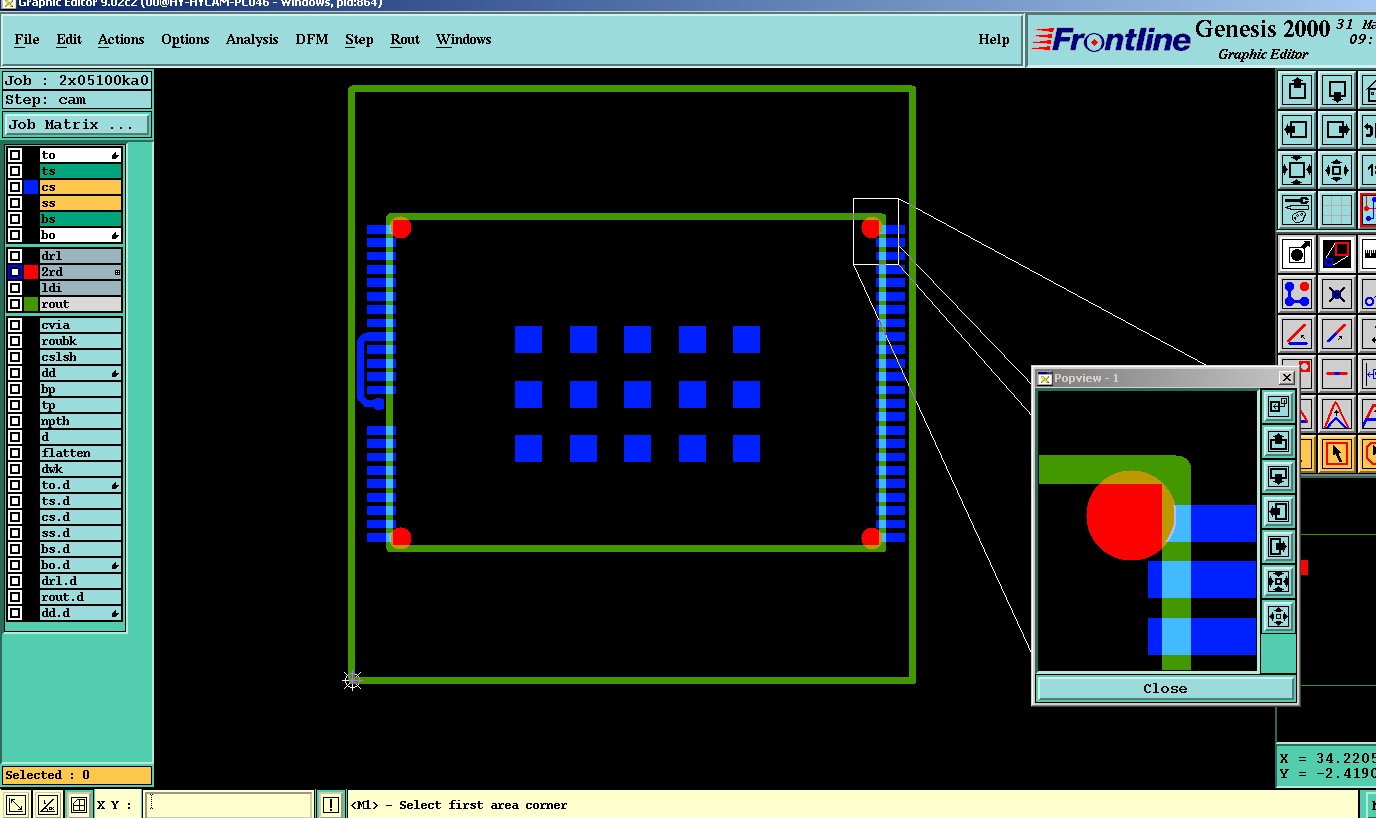Choose the area zoom rectangle tool icon
This screenshot has height=818, width=1376.
(x=1338, y=254)
